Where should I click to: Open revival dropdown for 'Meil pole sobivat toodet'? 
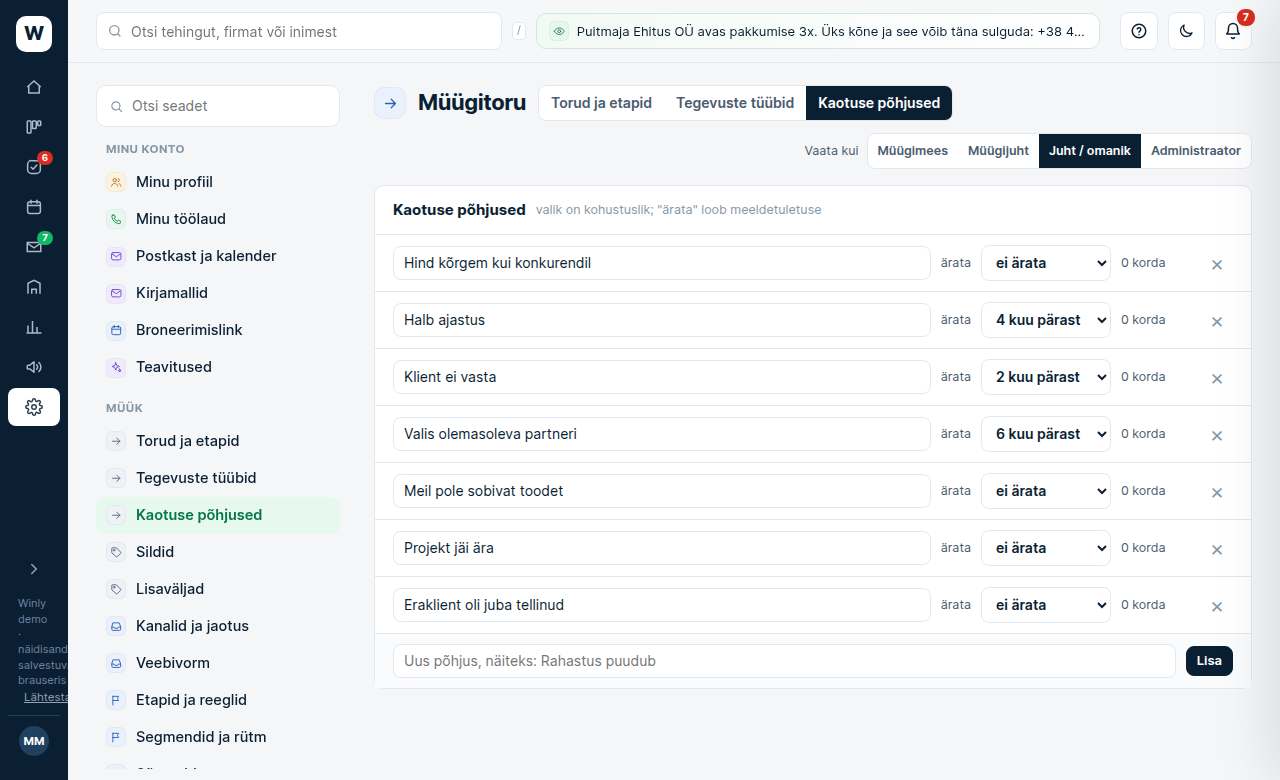click(1046, 491)
